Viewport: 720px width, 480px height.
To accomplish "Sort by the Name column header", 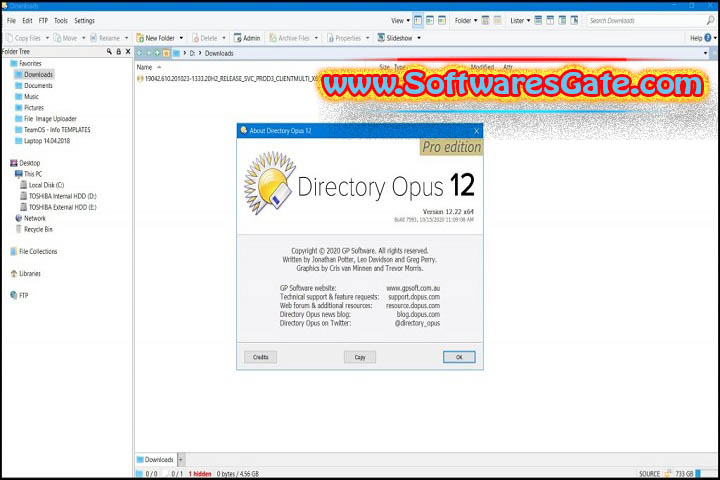I will pyautogui.click(x=144, y=67).
